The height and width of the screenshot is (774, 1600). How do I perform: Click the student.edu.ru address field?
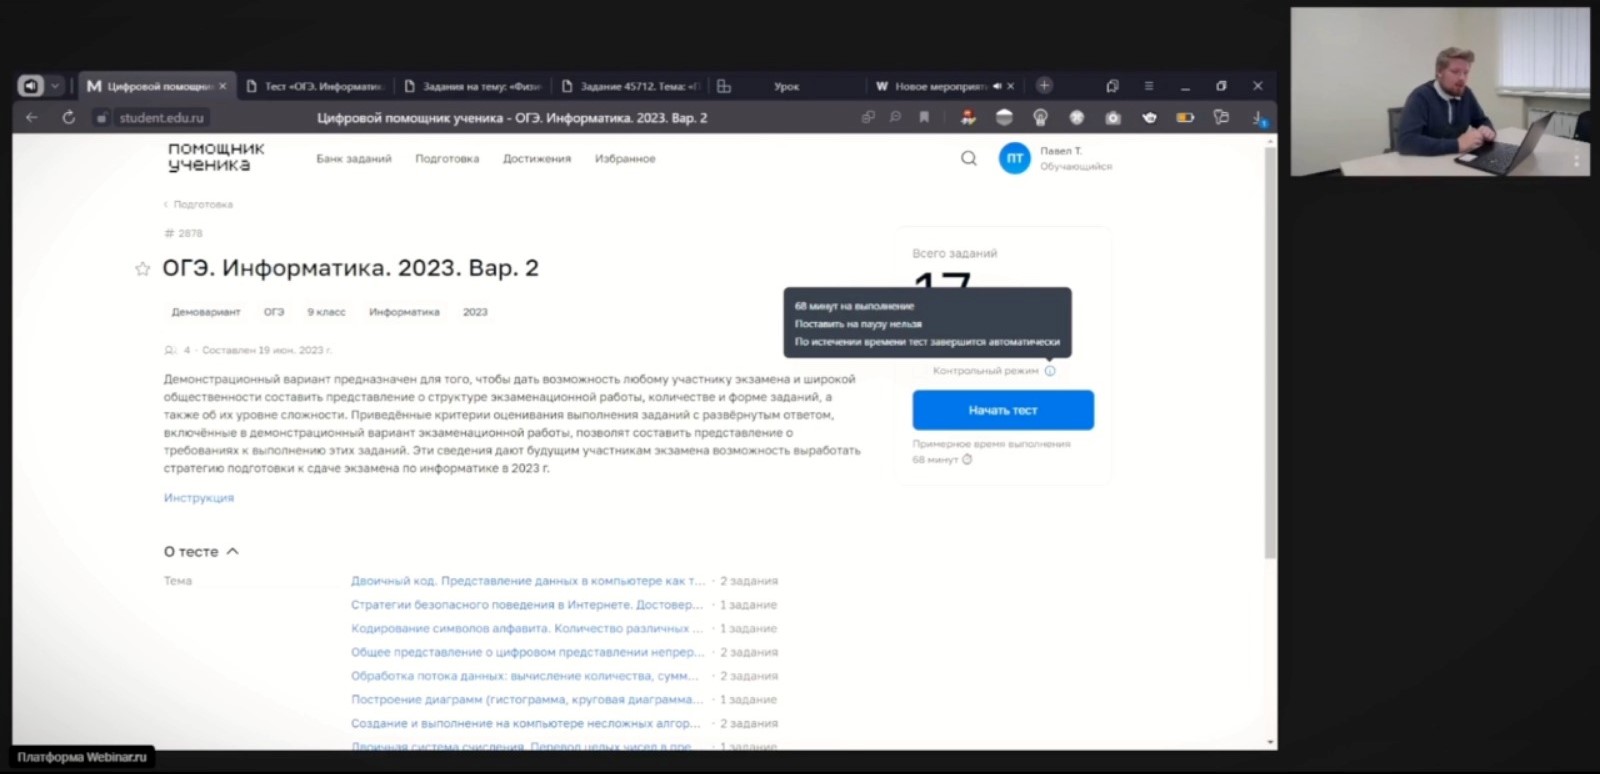click(x=161, y=118)
